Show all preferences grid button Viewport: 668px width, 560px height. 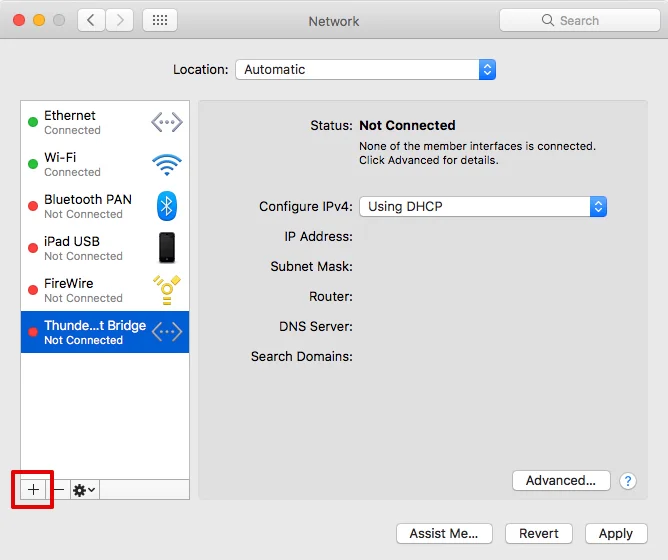[x=160, y=20]
